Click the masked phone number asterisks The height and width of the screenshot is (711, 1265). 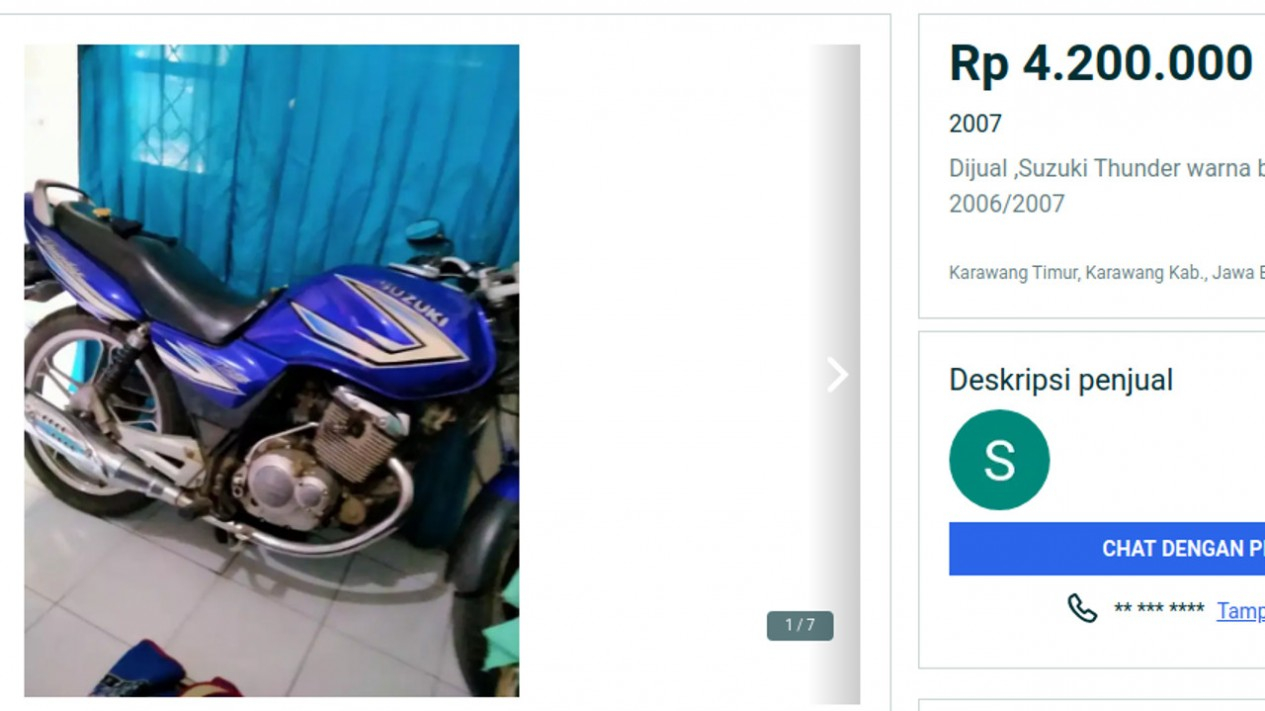(x=1158, y=609)
